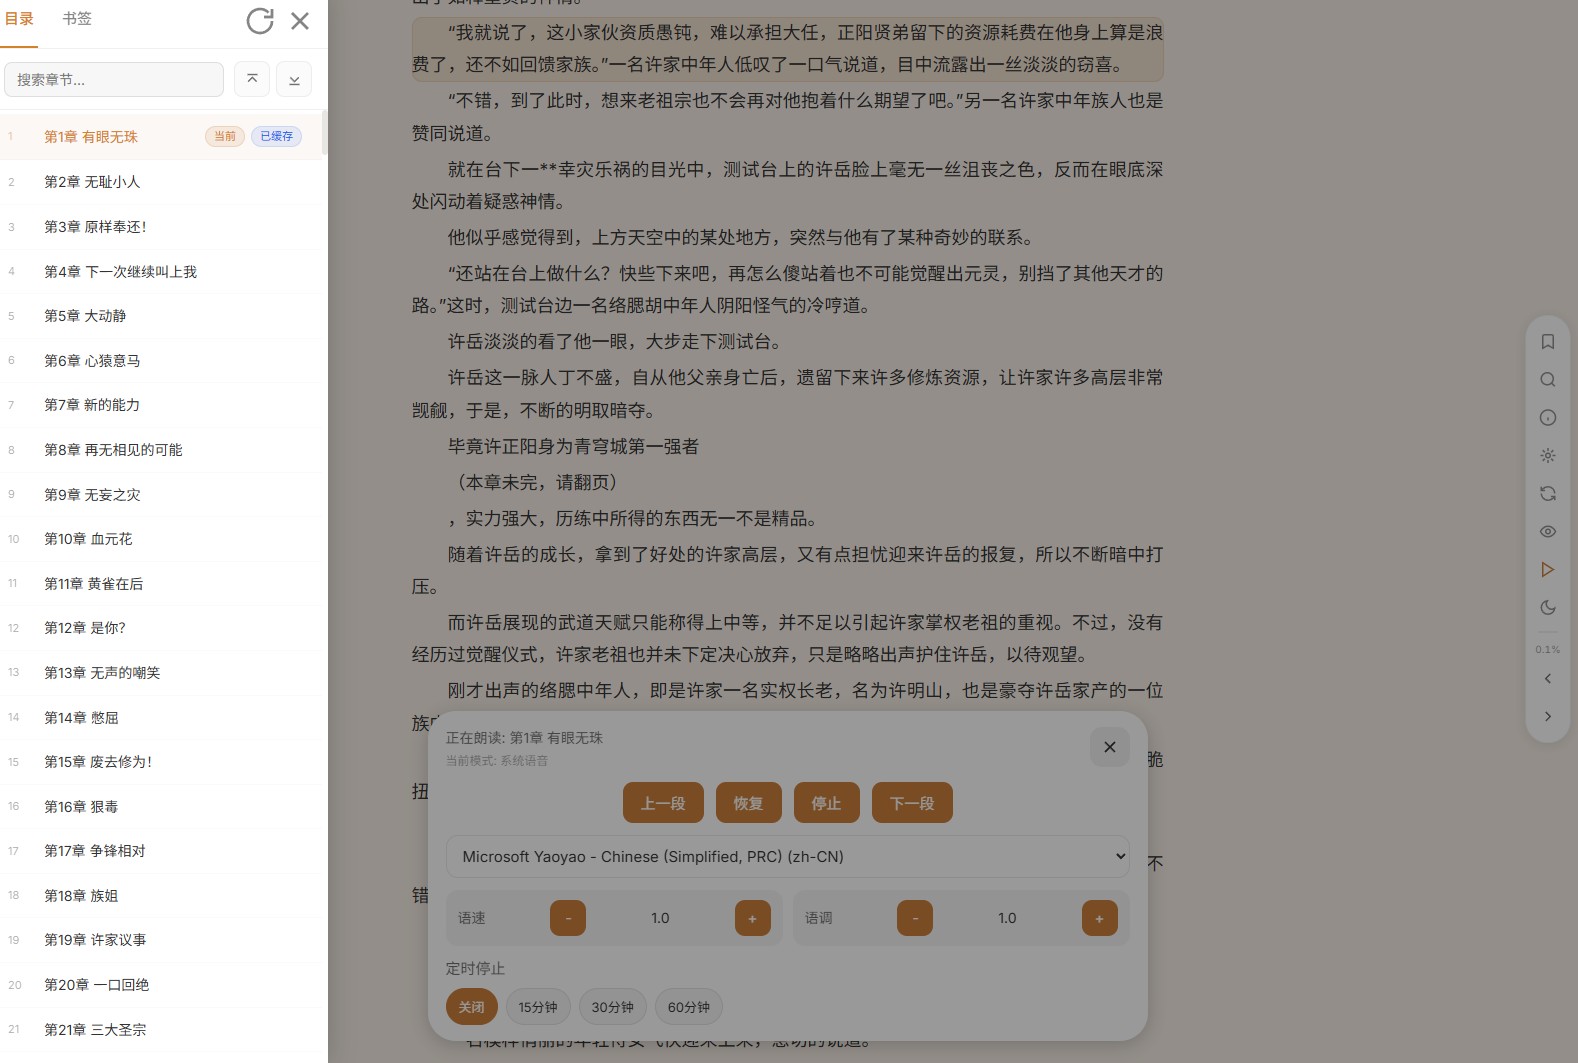Open chapter 第2章 无耻小人
The height and width of the screenshot is (1063, 1578).
(163, 182)
